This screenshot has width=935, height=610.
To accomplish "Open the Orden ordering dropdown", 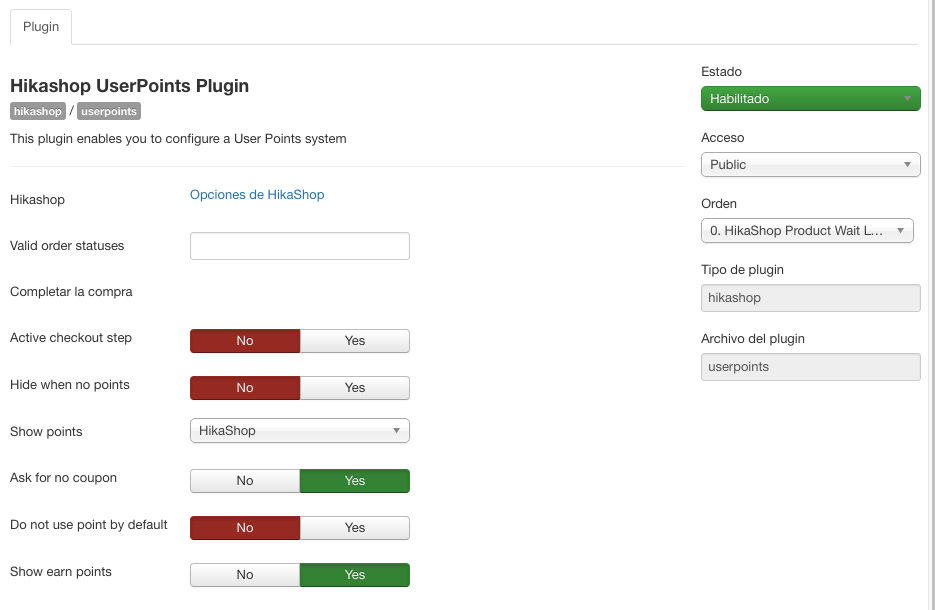I will [807, 231].
